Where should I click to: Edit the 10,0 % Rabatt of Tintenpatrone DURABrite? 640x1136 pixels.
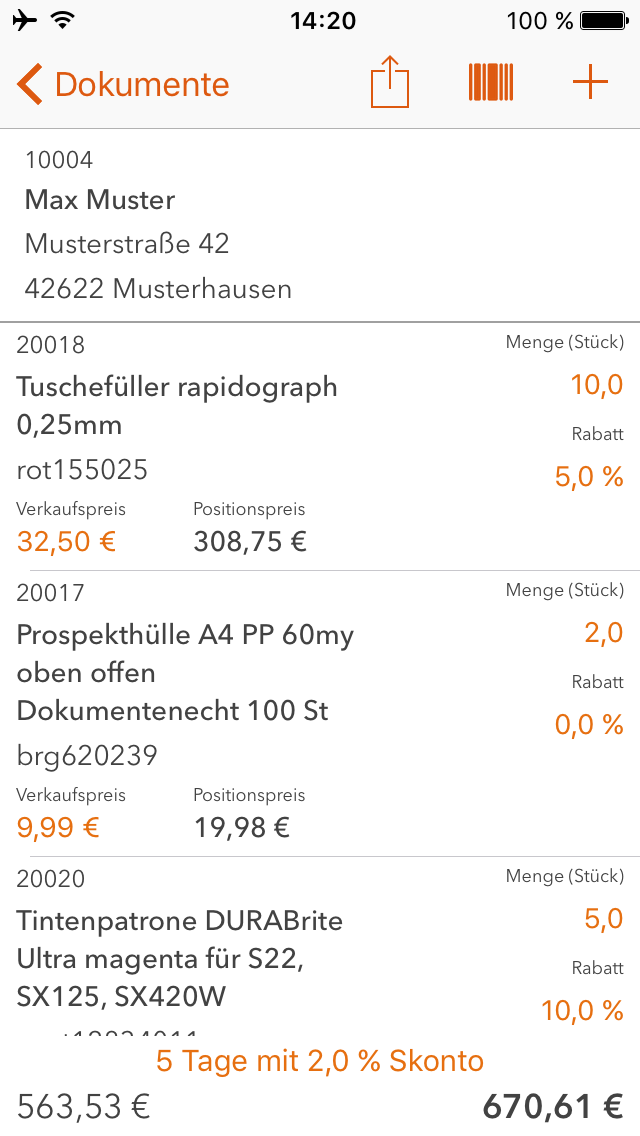pos(583,1010)
